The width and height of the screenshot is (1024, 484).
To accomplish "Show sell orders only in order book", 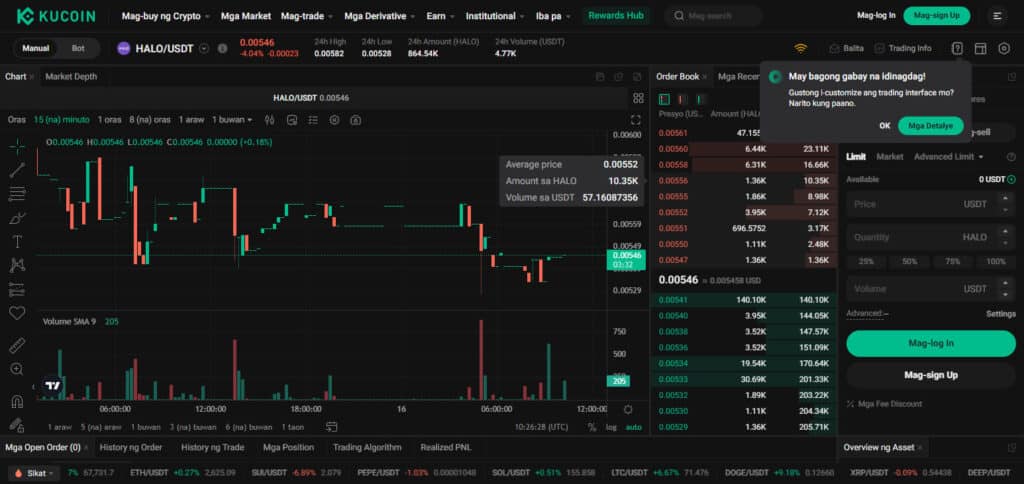I will [682, 99].
